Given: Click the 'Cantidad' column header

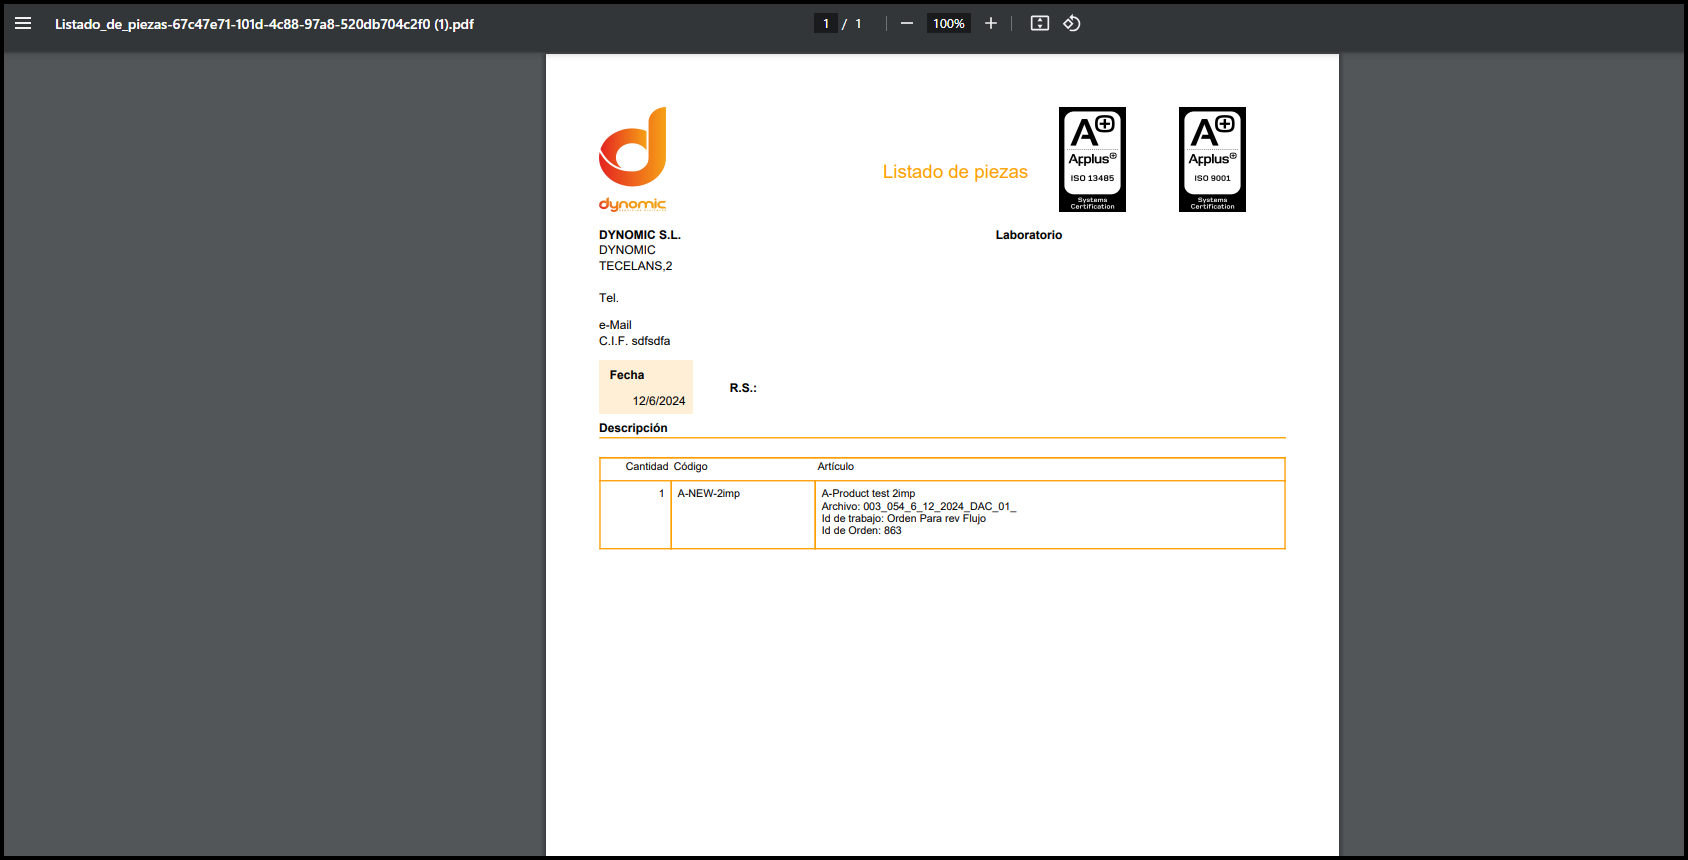Looking at the screenshot, I should 647,467.
